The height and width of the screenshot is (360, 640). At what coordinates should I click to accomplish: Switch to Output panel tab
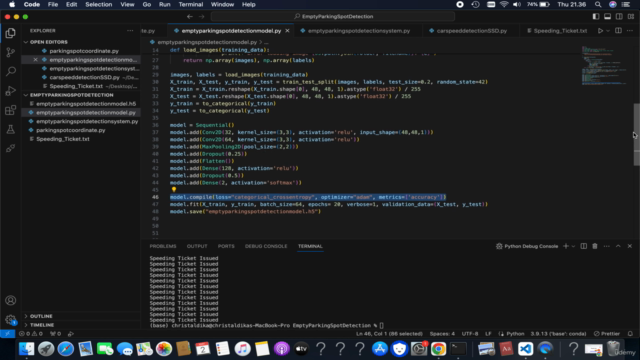pos(197,246)
